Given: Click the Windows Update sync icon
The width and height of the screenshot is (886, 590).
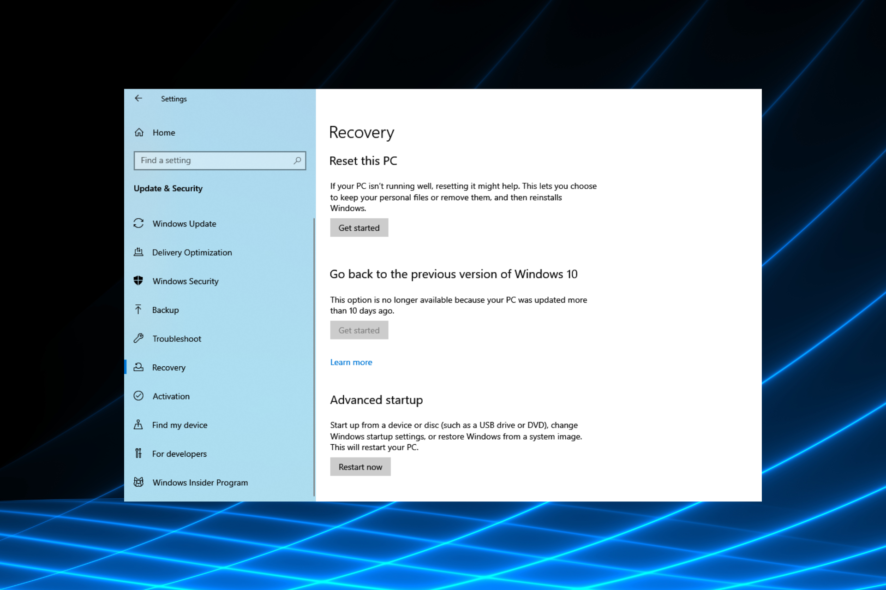Looking at the screenshot, I should click(138, 223).
